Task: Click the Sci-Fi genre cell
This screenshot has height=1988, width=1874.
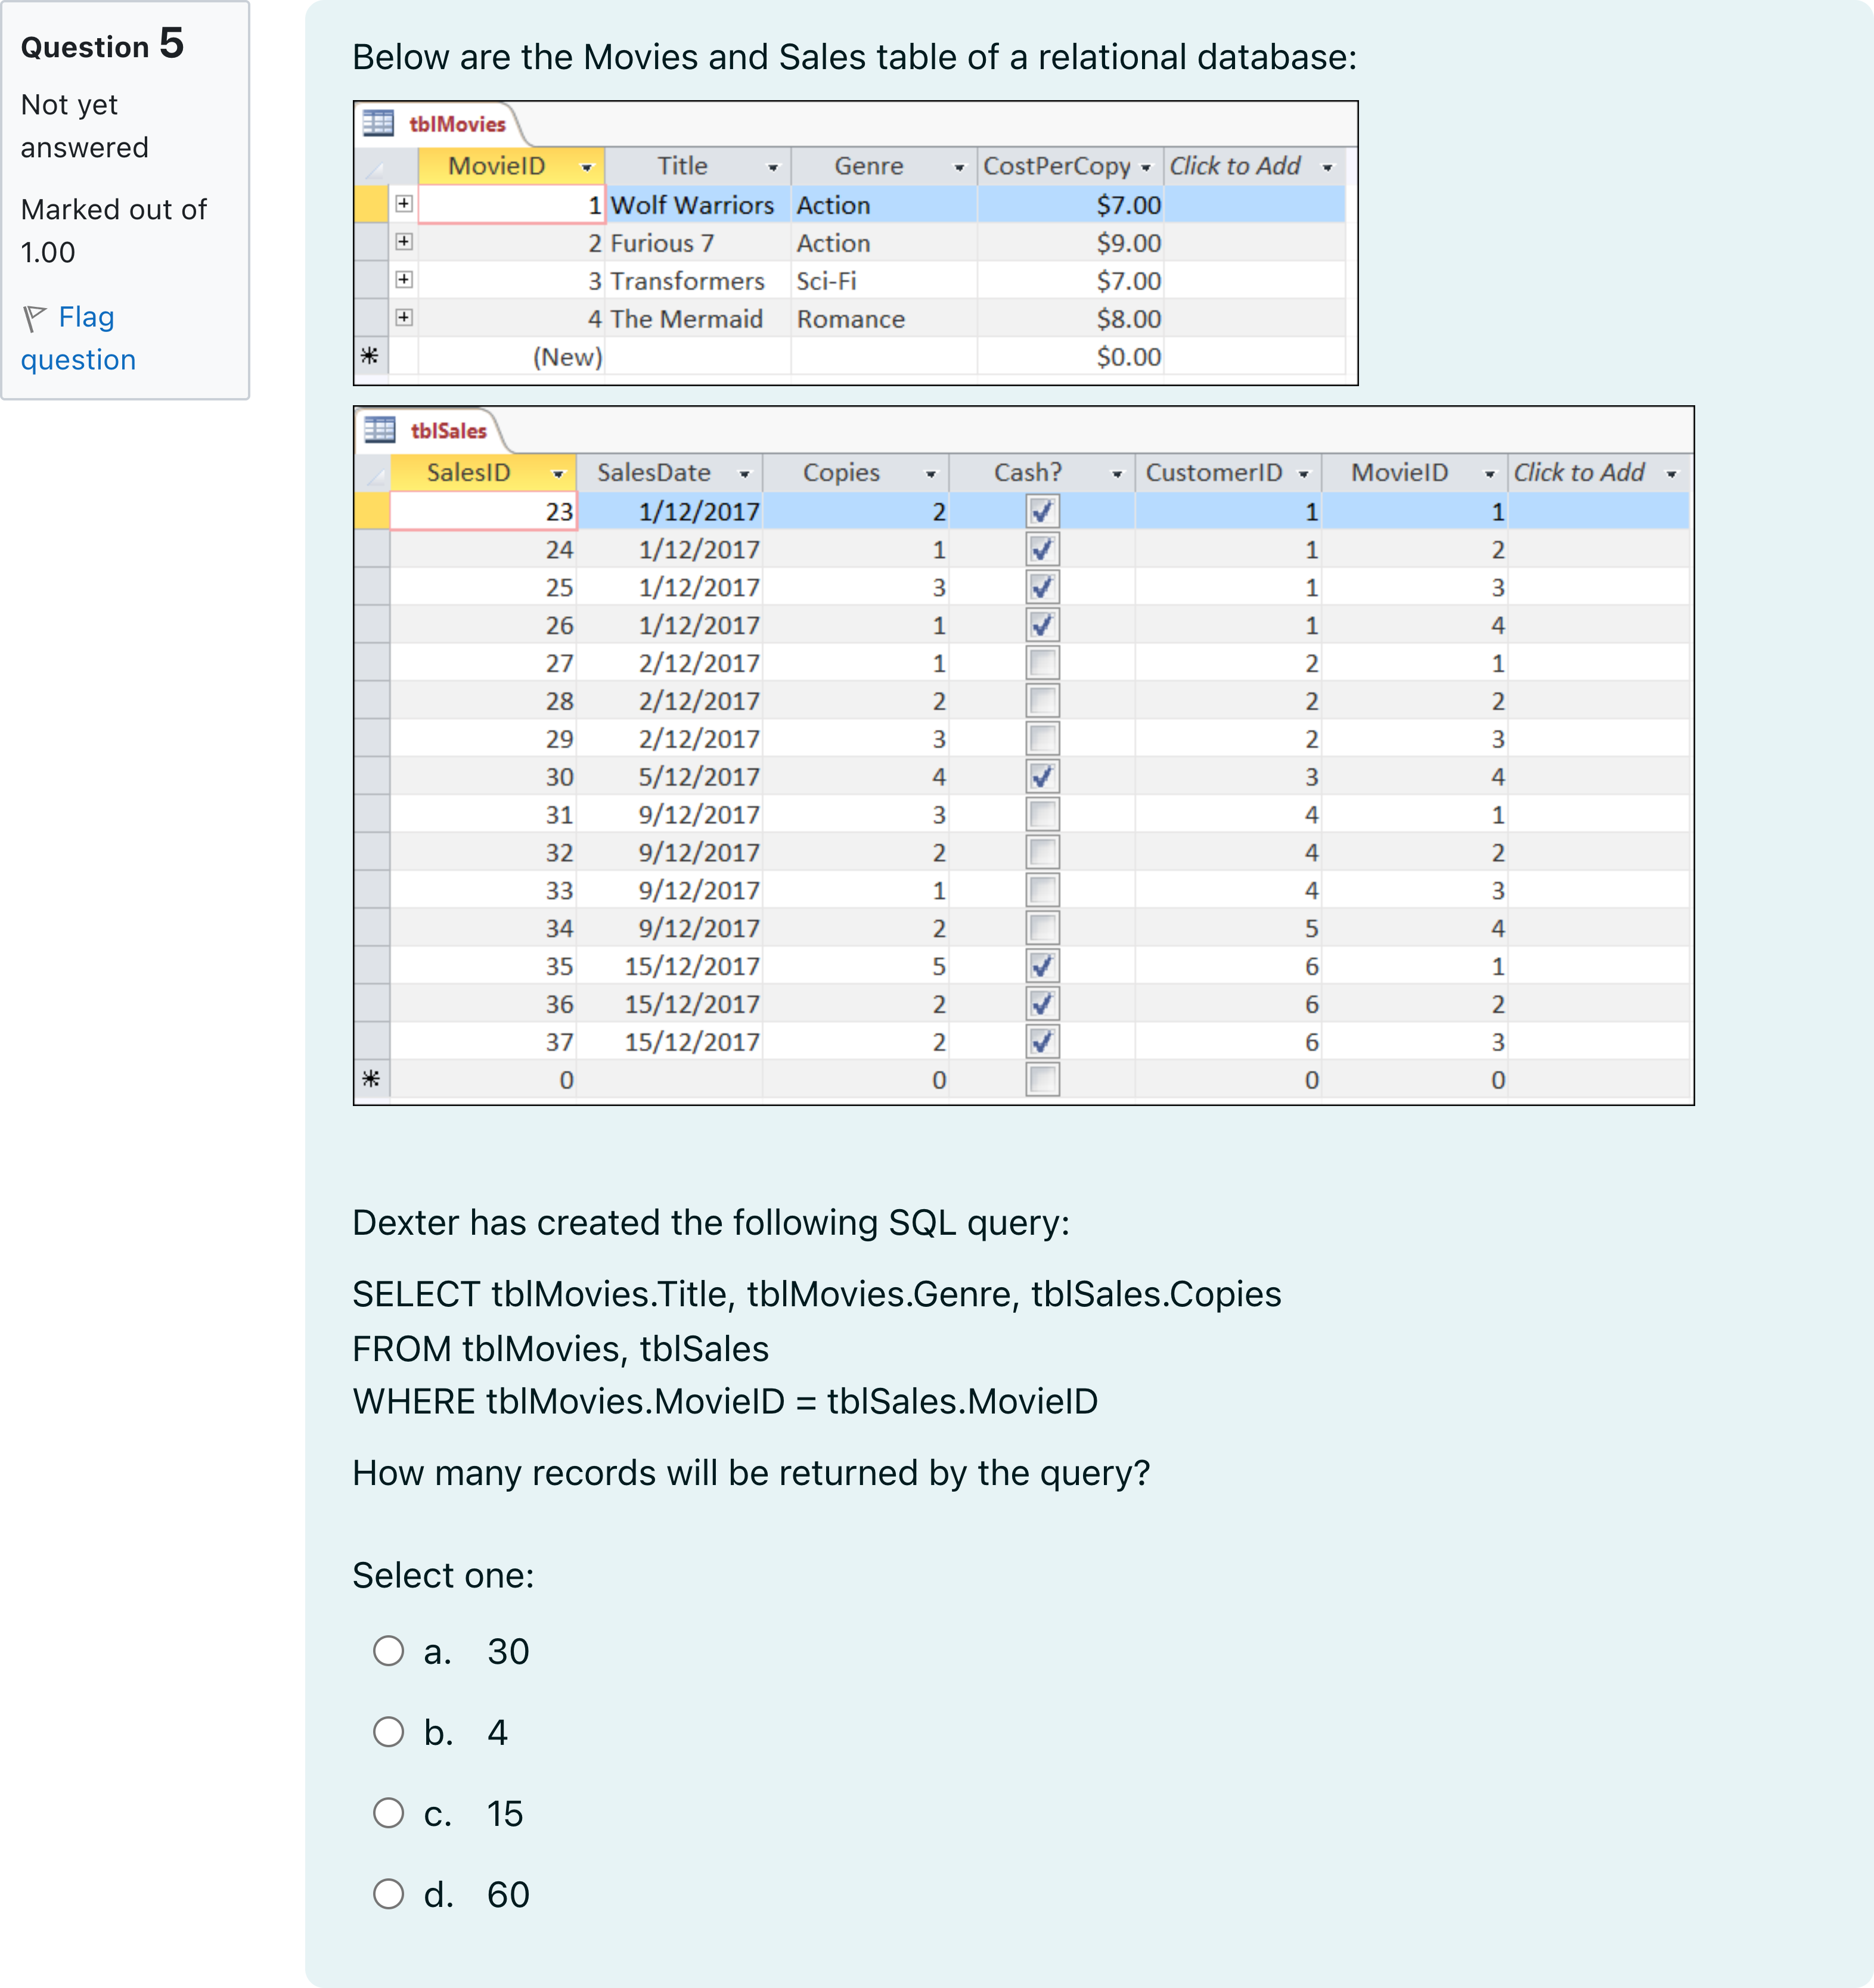Action: click(x=884, y=281)
